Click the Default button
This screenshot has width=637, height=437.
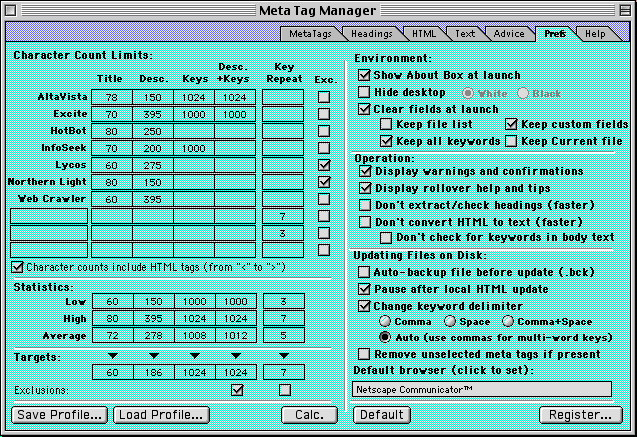381,415
